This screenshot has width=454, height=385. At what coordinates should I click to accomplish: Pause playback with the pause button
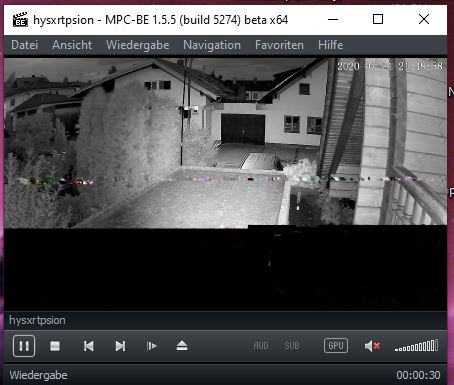pos(24,346)
